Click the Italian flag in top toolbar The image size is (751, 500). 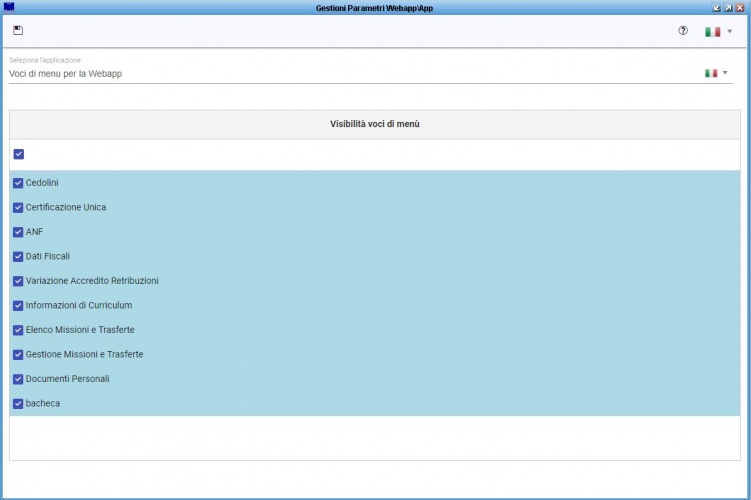click(712, 32)
